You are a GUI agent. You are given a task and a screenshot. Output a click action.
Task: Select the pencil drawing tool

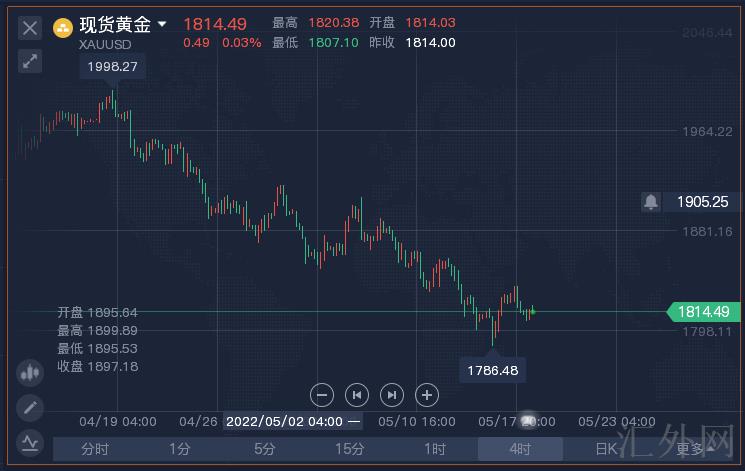coord(30,407)
